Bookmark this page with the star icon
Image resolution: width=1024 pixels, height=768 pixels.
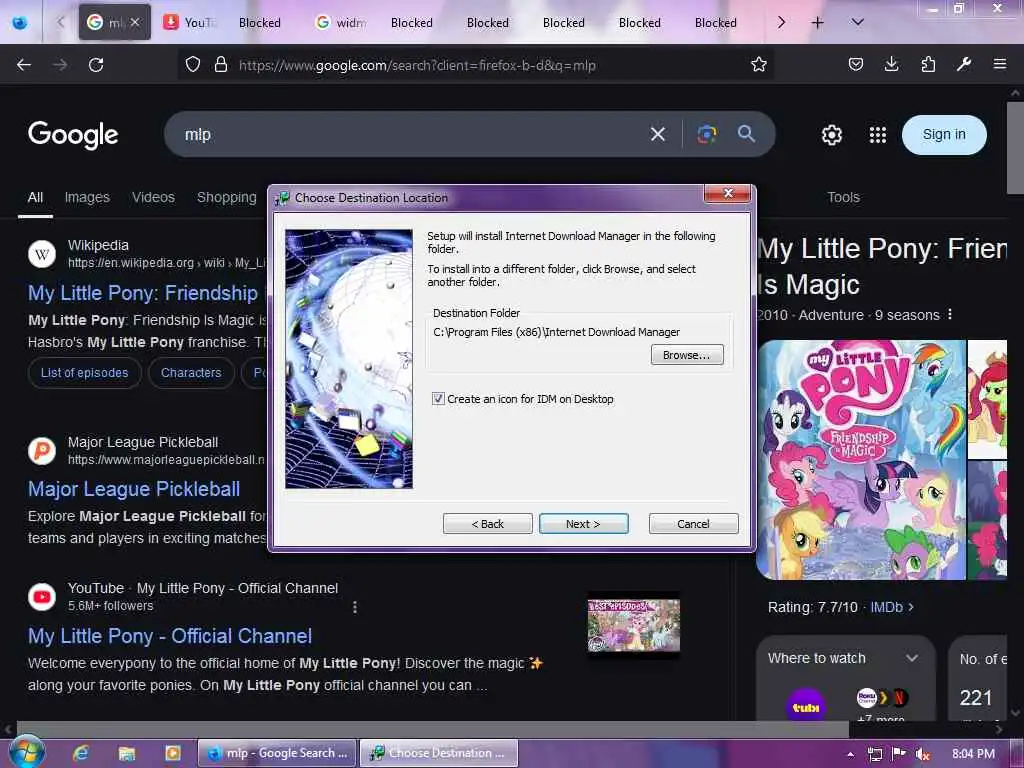pos(758,65)
